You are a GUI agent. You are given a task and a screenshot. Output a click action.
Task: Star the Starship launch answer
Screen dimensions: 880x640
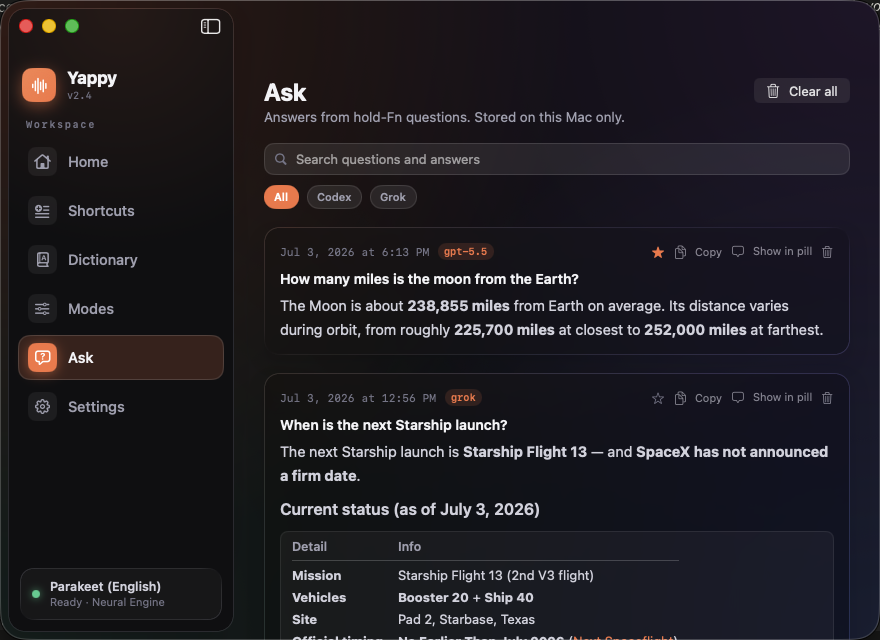(x=658, y=398)
